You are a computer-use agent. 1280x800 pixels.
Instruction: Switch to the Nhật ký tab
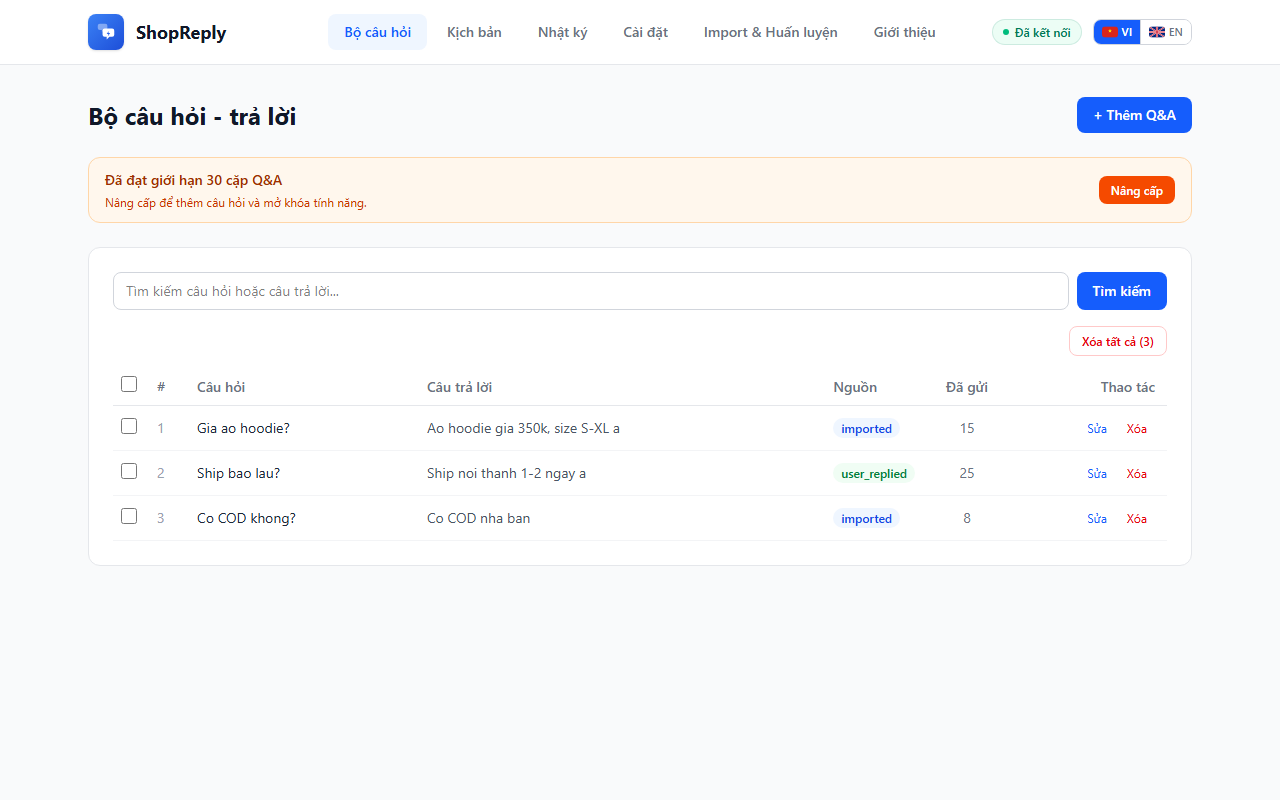point(562,32)
